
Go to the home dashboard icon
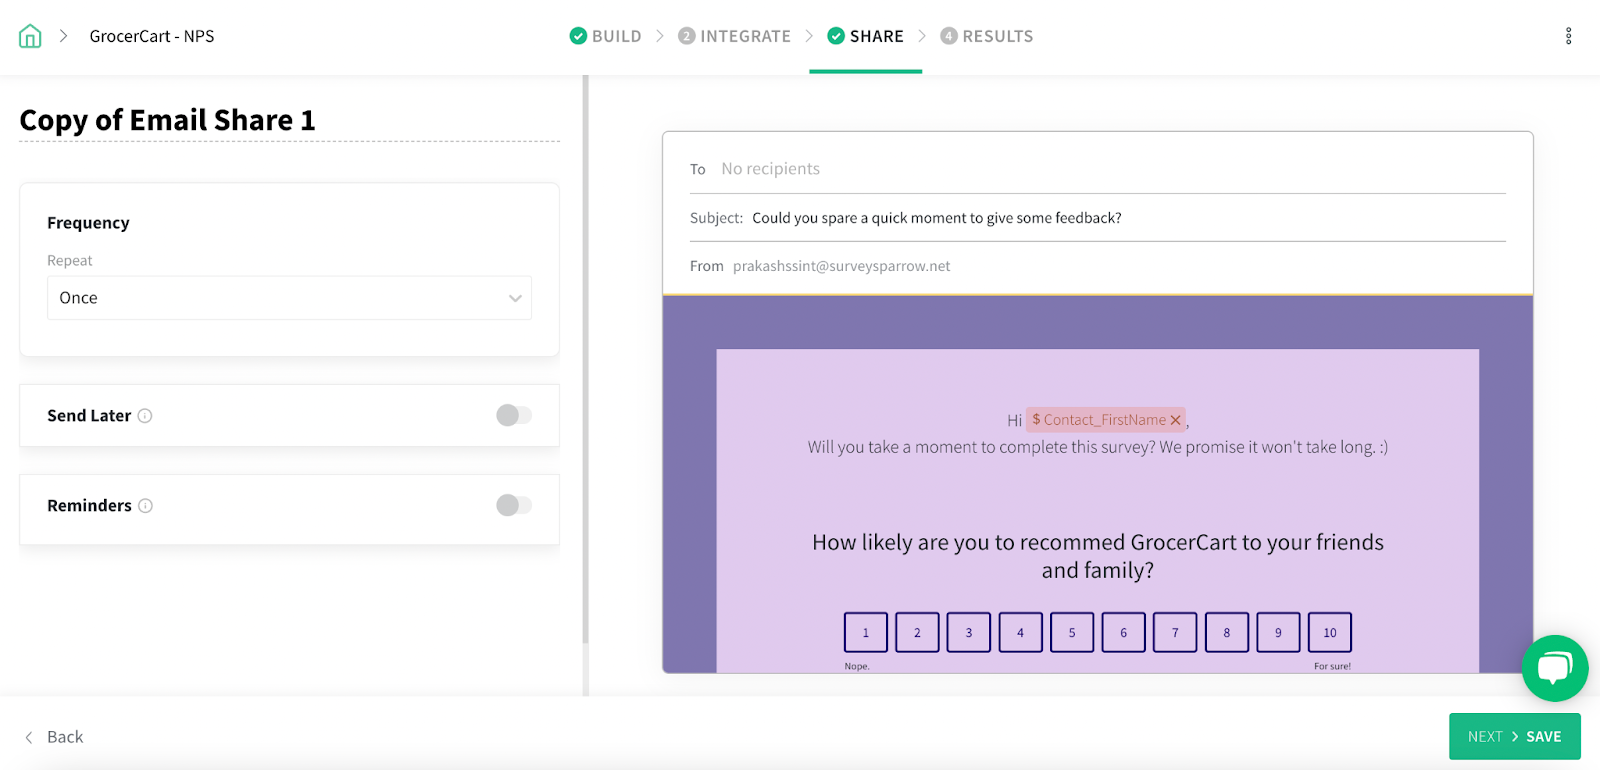30,36
